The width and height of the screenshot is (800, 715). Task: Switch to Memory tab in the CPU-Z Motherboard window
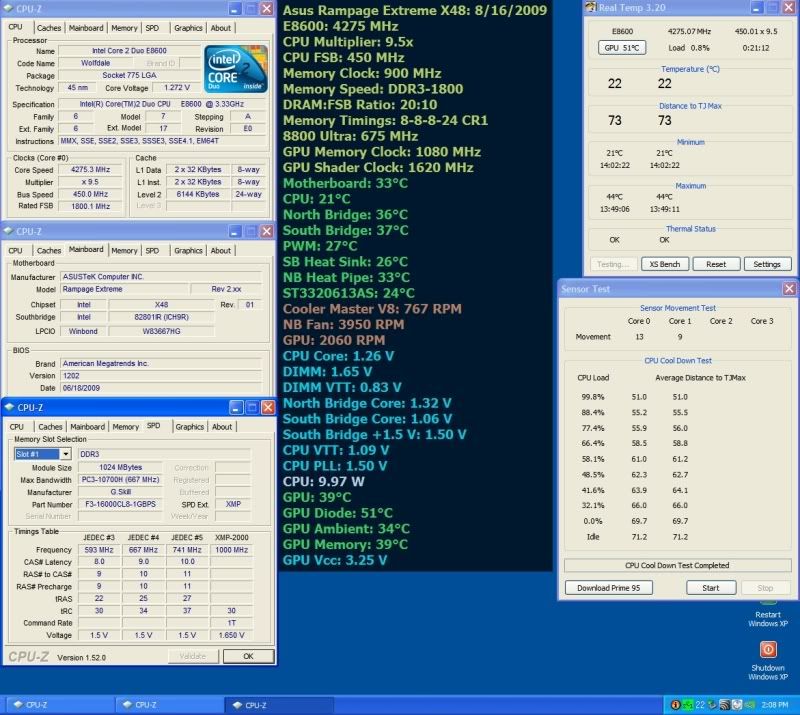pyautogui.click(x=124, y=251)
